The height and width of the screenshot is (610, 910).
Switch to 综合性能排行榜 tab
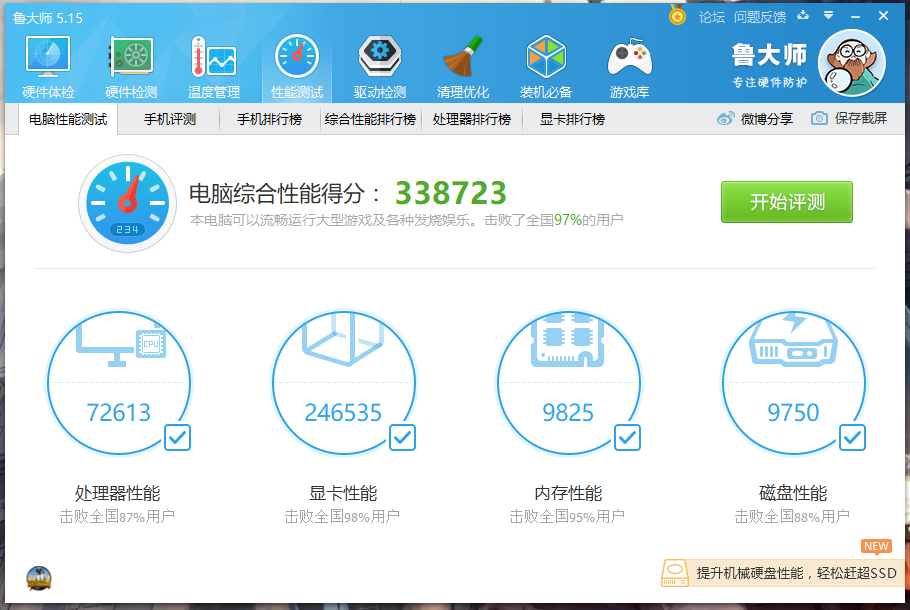coord(370,120)
